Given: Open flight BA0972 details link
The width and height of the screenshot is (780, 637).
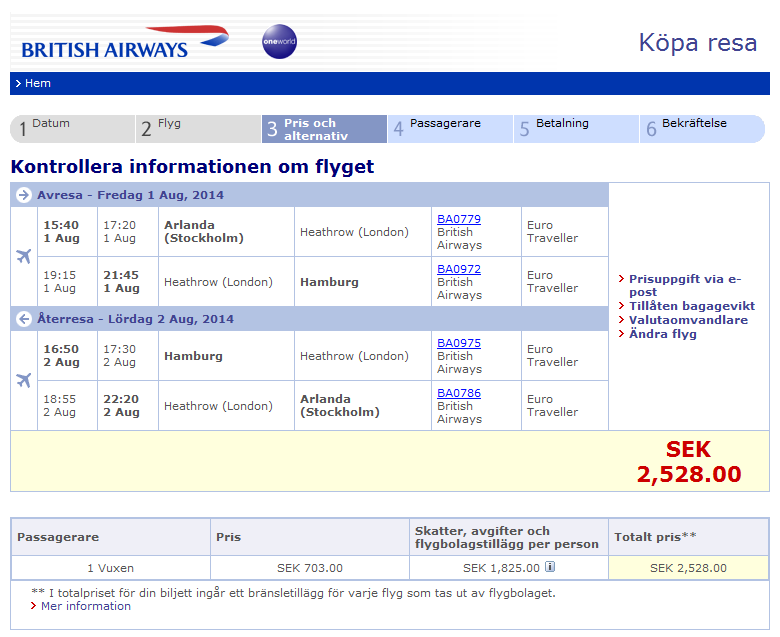Looking at the screenshot, I should [x=459, y=269].
